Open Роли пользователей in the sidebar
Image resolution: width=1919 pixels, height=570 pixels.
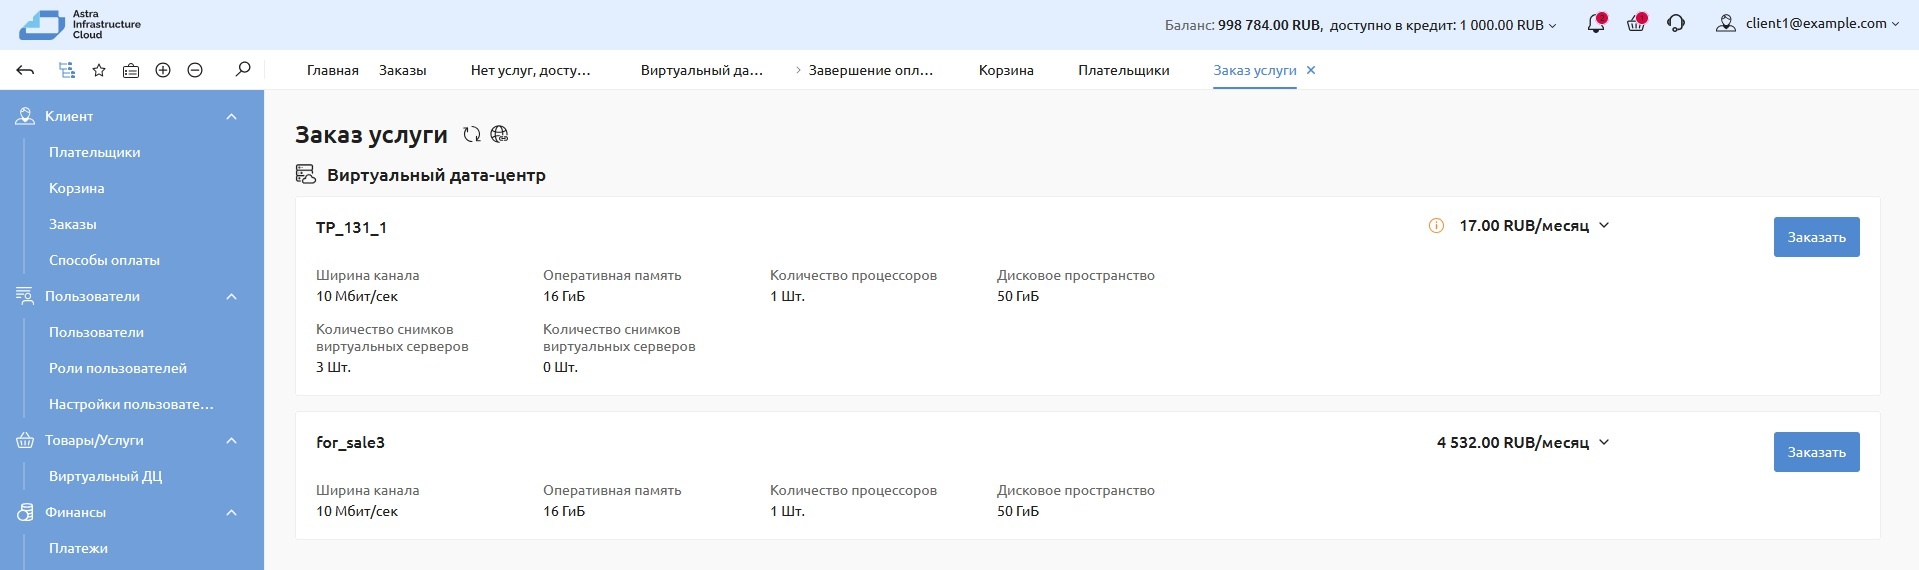point(118,368)
